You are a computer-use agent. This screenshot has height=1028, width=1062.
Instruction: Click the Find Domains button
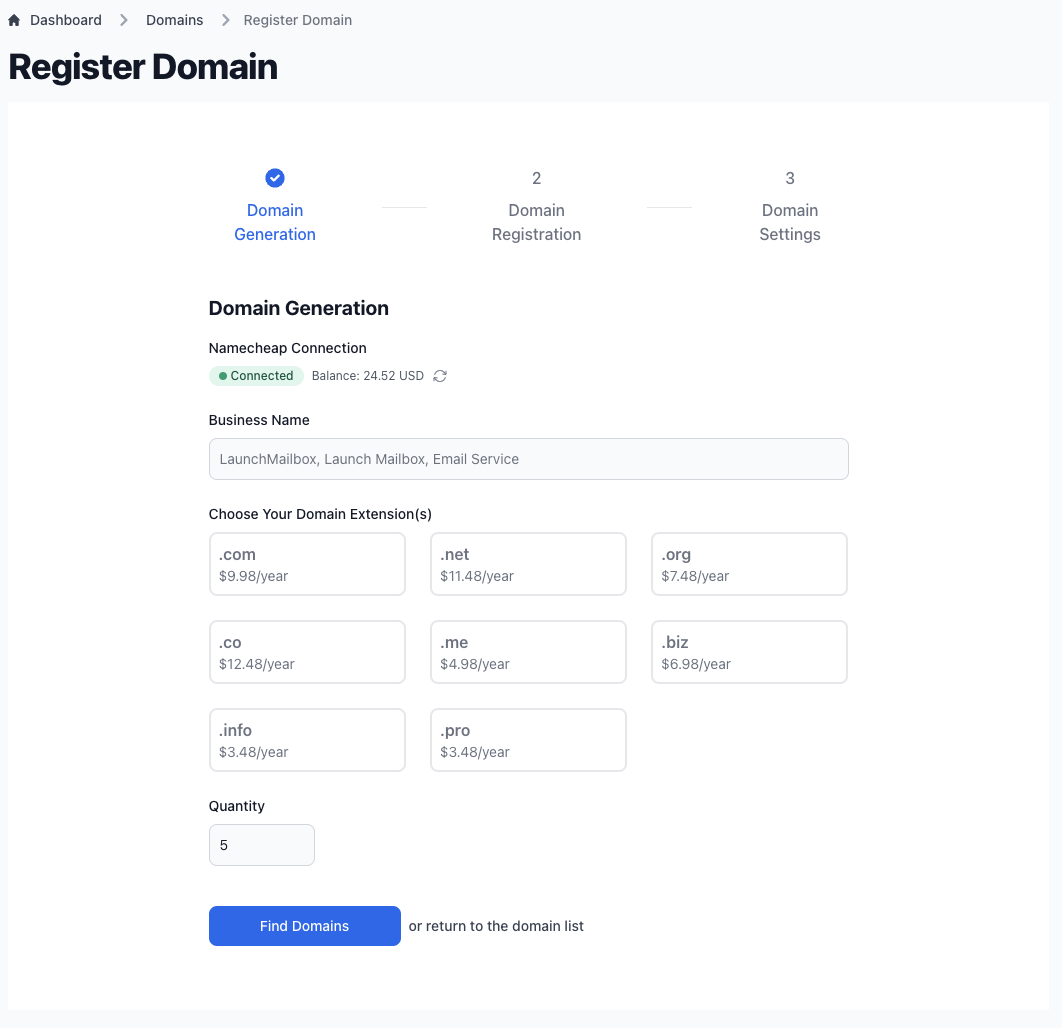tap(304, 926)
